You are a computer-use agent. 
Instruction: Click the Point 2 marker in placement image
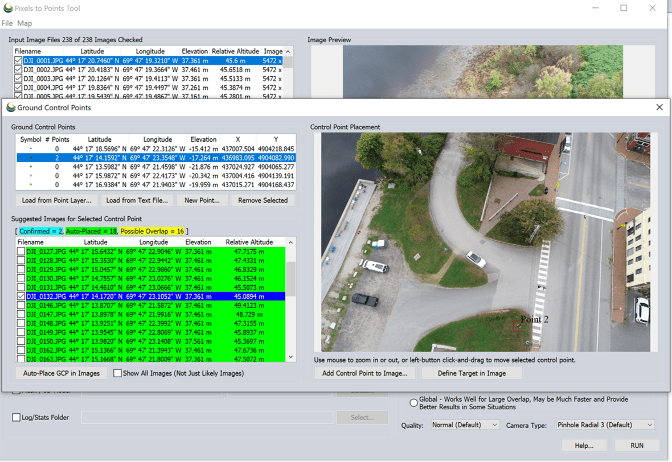[519, 326]
